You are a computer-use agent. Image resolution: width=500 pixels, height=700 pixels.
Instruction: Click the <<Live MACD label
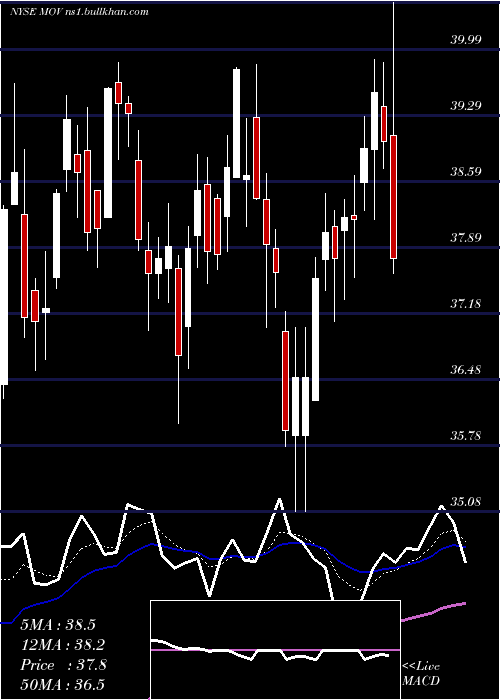tap(421, 673)
